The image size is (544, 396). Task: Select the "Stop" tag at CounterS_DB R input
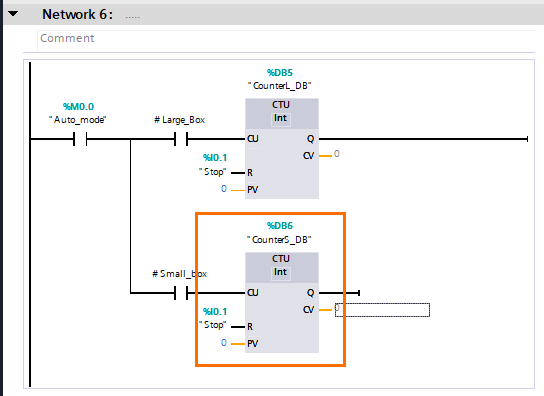213,325
